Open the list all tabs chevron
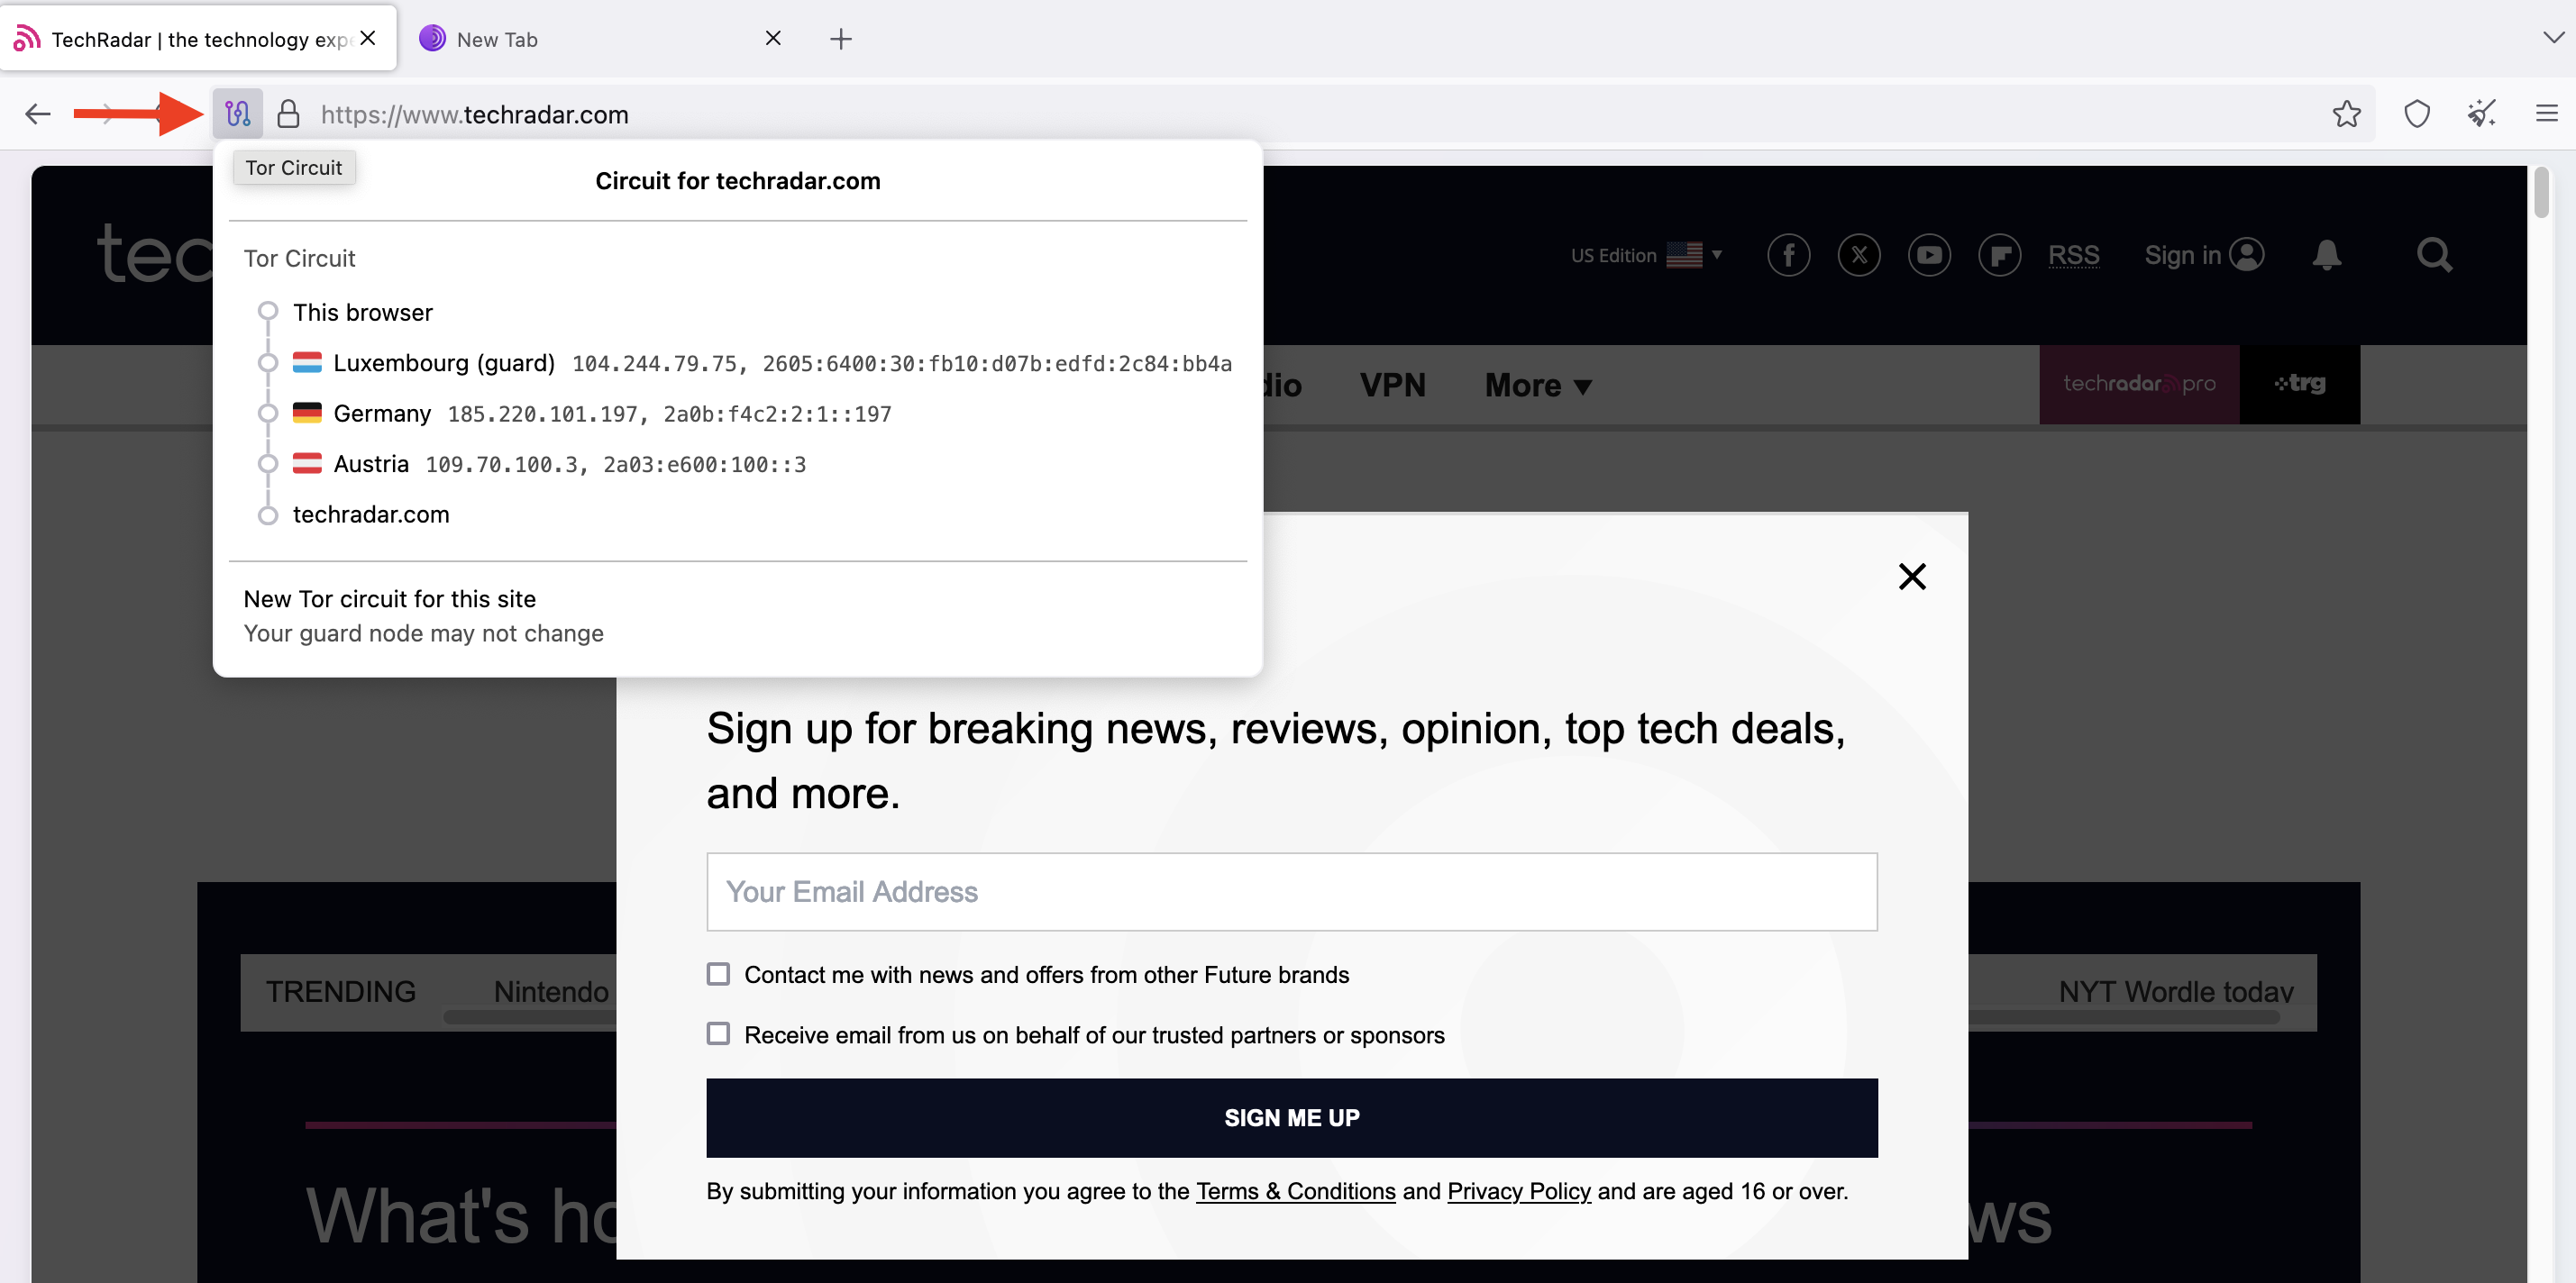2576x1283 pixels. (2553, 38)
